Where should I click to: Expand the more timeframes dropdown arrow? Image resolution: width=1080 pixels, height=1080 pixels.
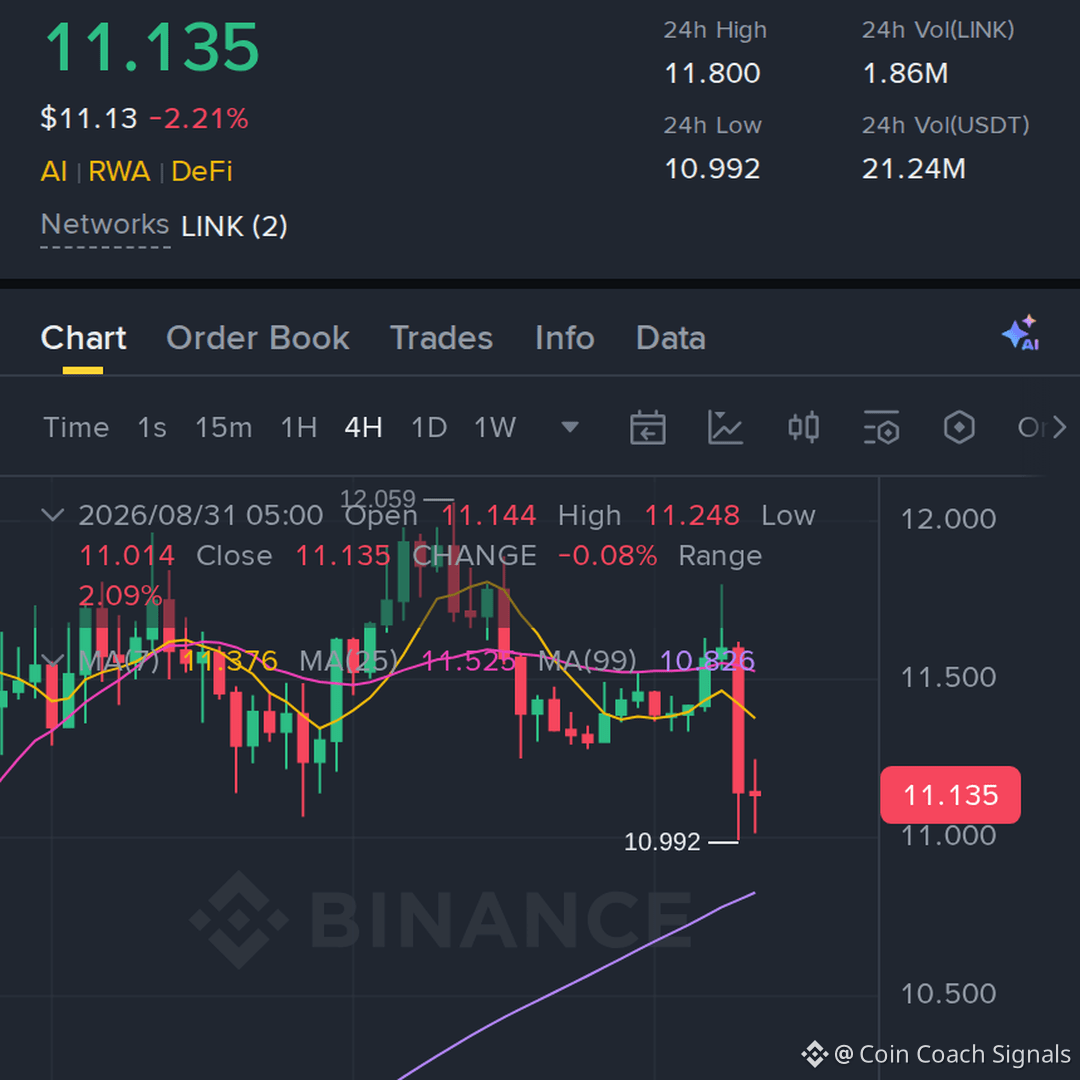pyautogui.click(x=570, y=428)
